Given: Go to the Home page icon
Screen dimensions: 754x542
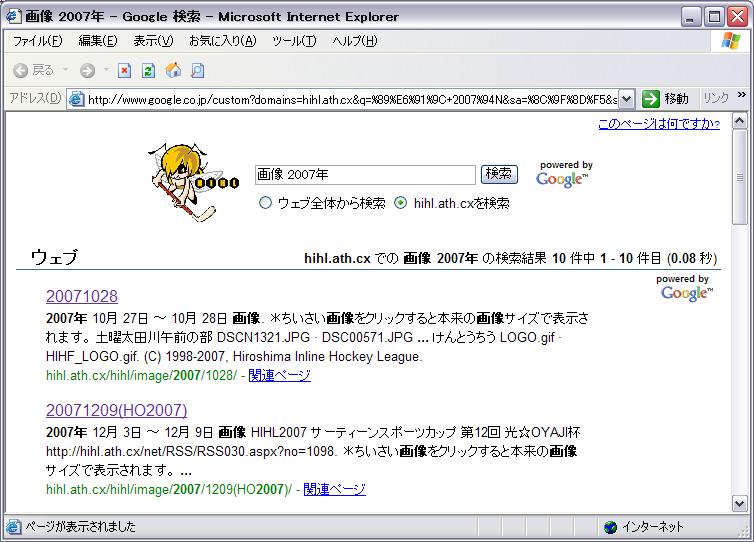Looking at the screenshot, I should pos(173,70).
